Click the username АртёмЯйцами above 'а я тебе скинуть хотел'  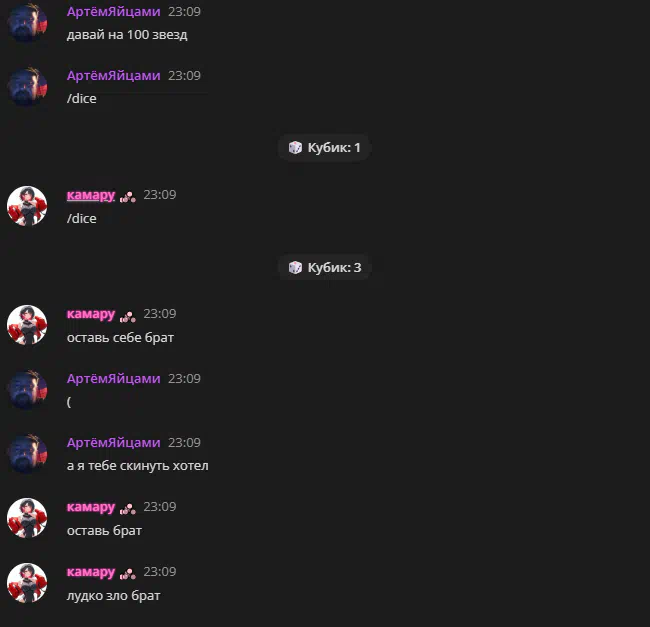[x=114, y=443]
